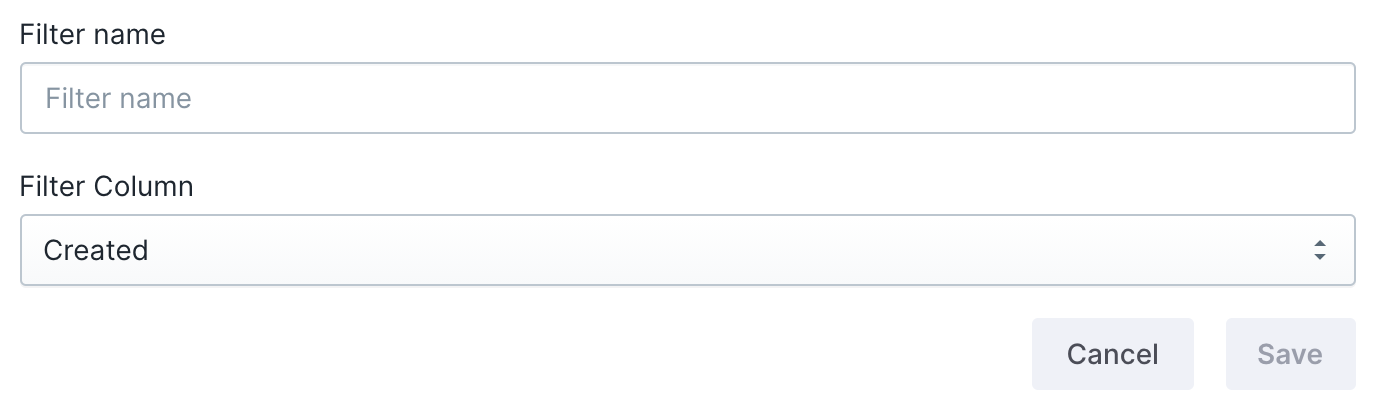Place cursor in the filter name box
1376x414 pixels.
[x=687, y=98]
